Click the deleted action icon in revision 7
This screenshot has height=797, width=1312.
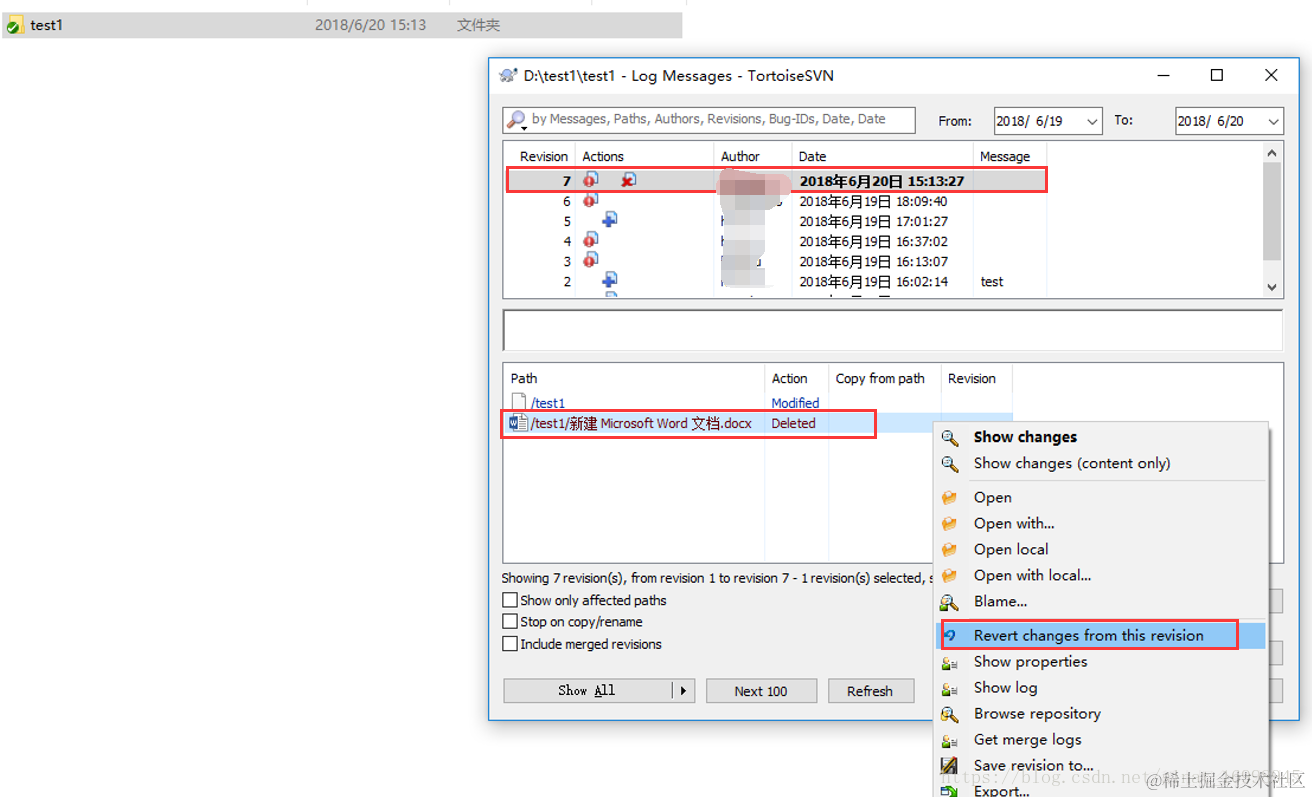pyautogui.click(x=628, y=180)
